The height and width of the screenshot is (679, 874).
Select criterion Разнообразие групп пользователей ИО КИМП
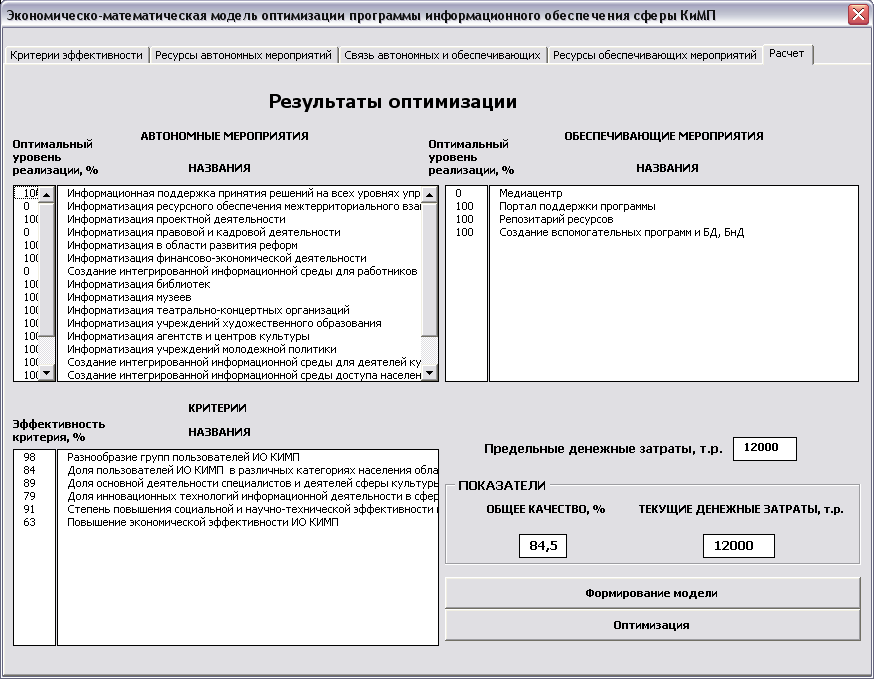(x=248, y=457)
